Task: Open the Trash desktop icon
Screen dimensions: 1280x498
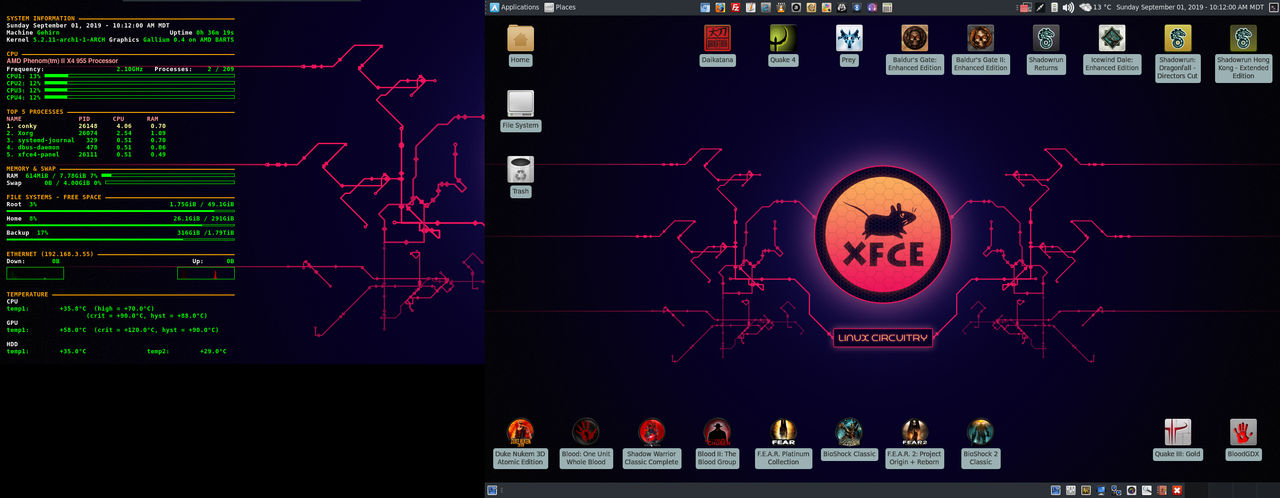Action: [520, 177]
